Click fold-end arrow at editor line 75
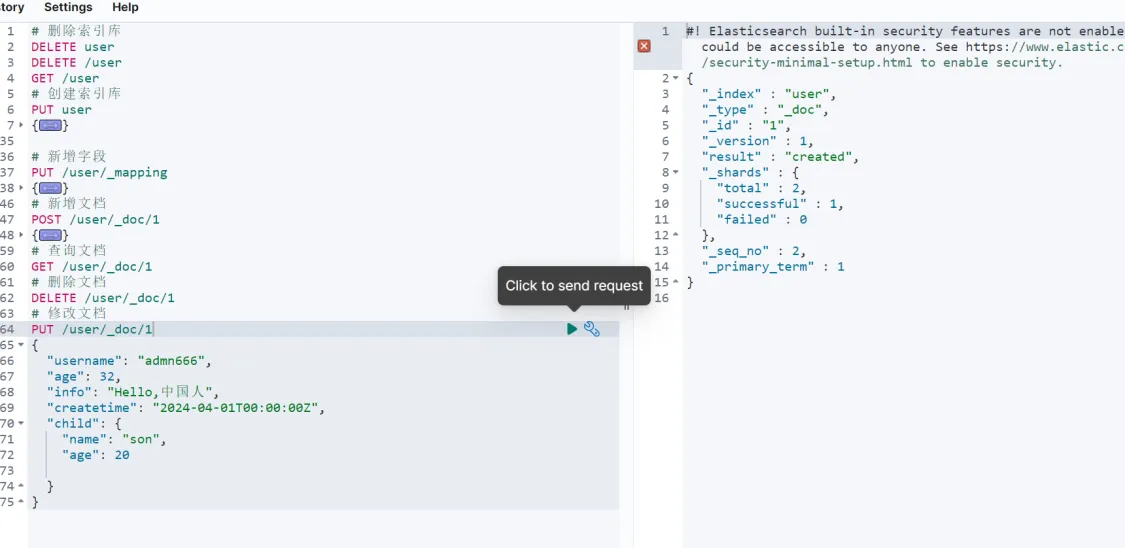 (x=21, y=502)
